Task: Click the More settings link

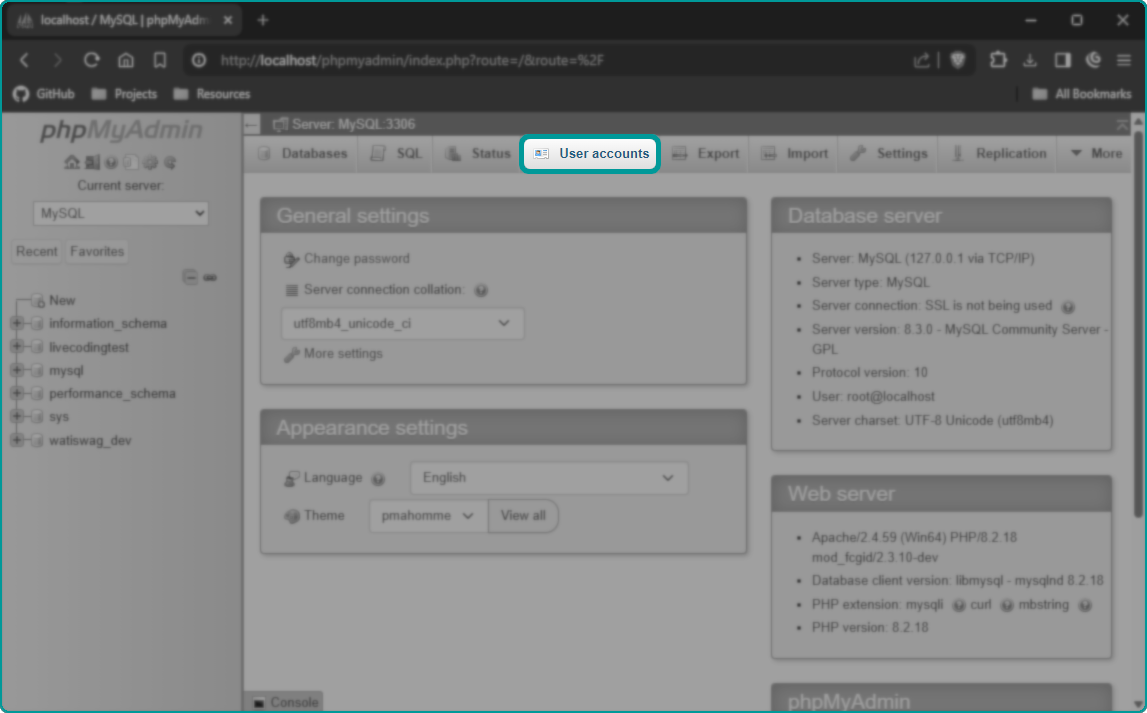Action: pyautogui.click(x=343, y=354)
